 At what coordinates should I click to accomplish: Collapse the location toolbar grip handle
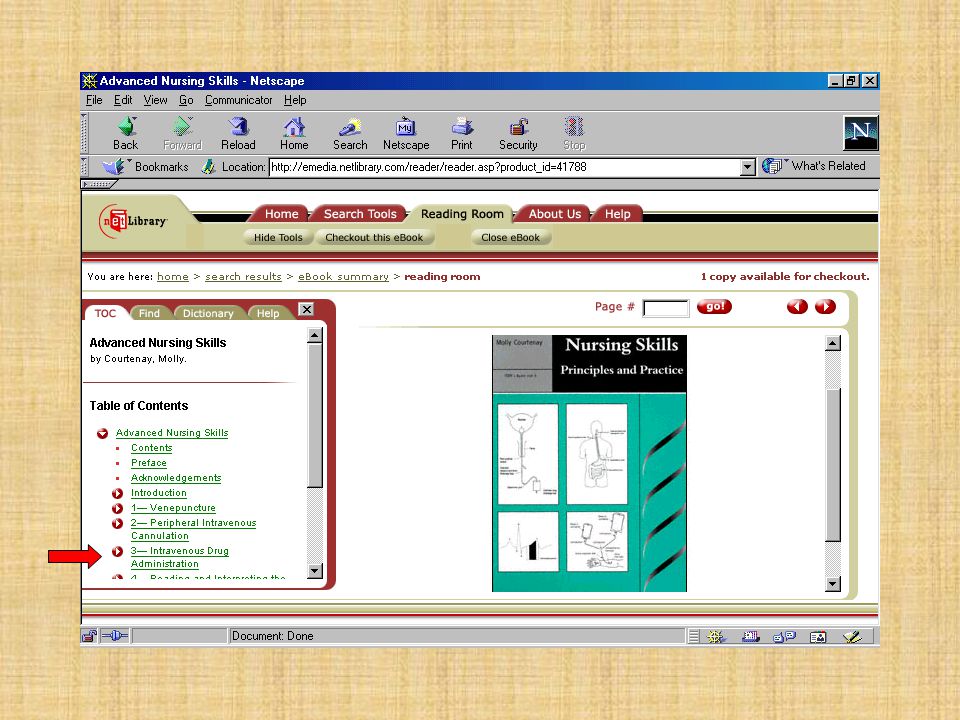tap(86, 167)
